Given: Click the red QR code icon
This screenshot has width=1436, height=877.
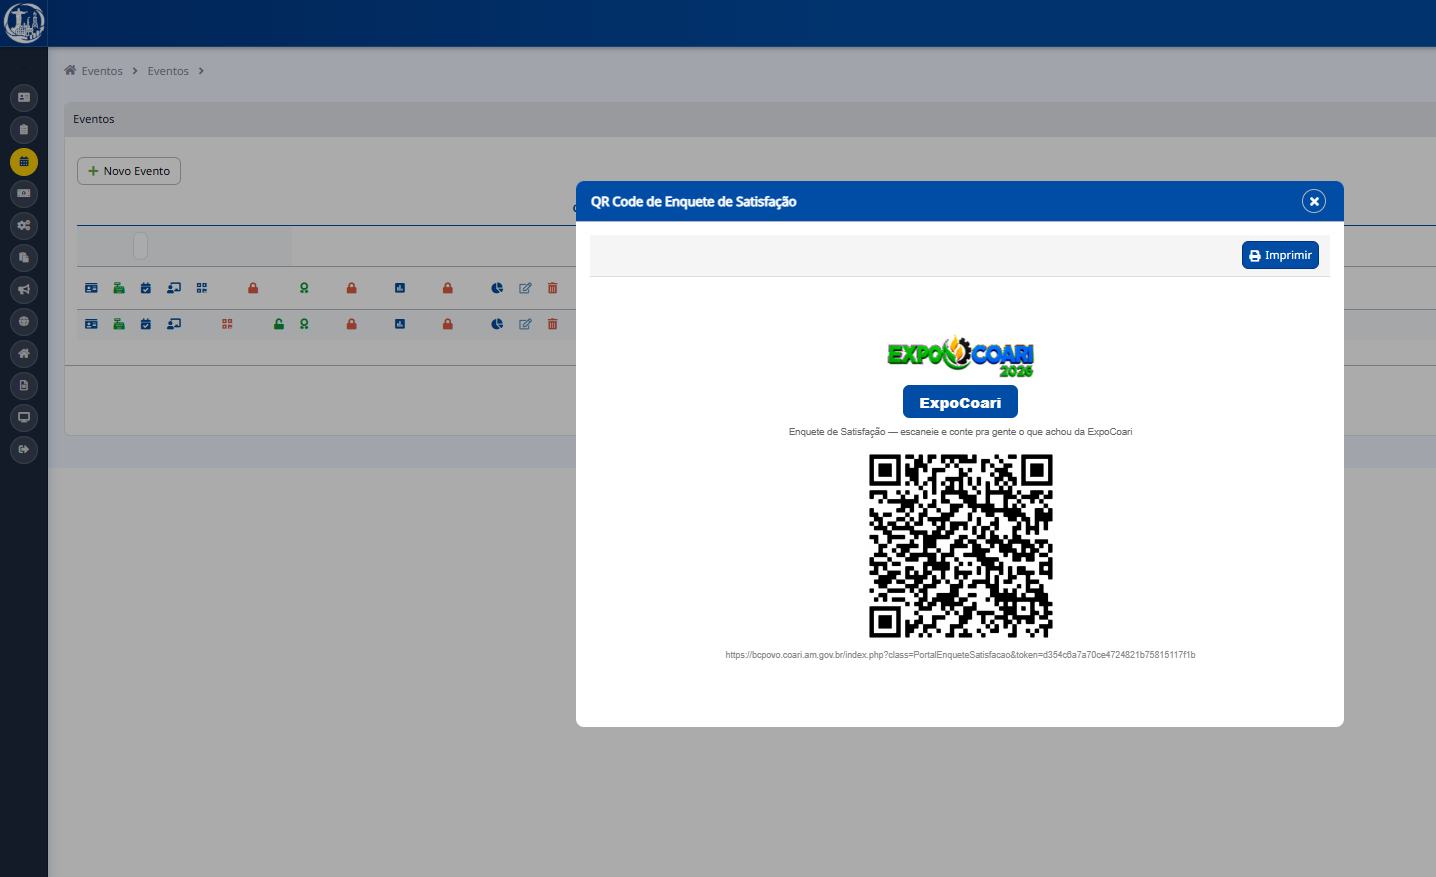Looking at the screenshot, I should [x=227, y=324].
